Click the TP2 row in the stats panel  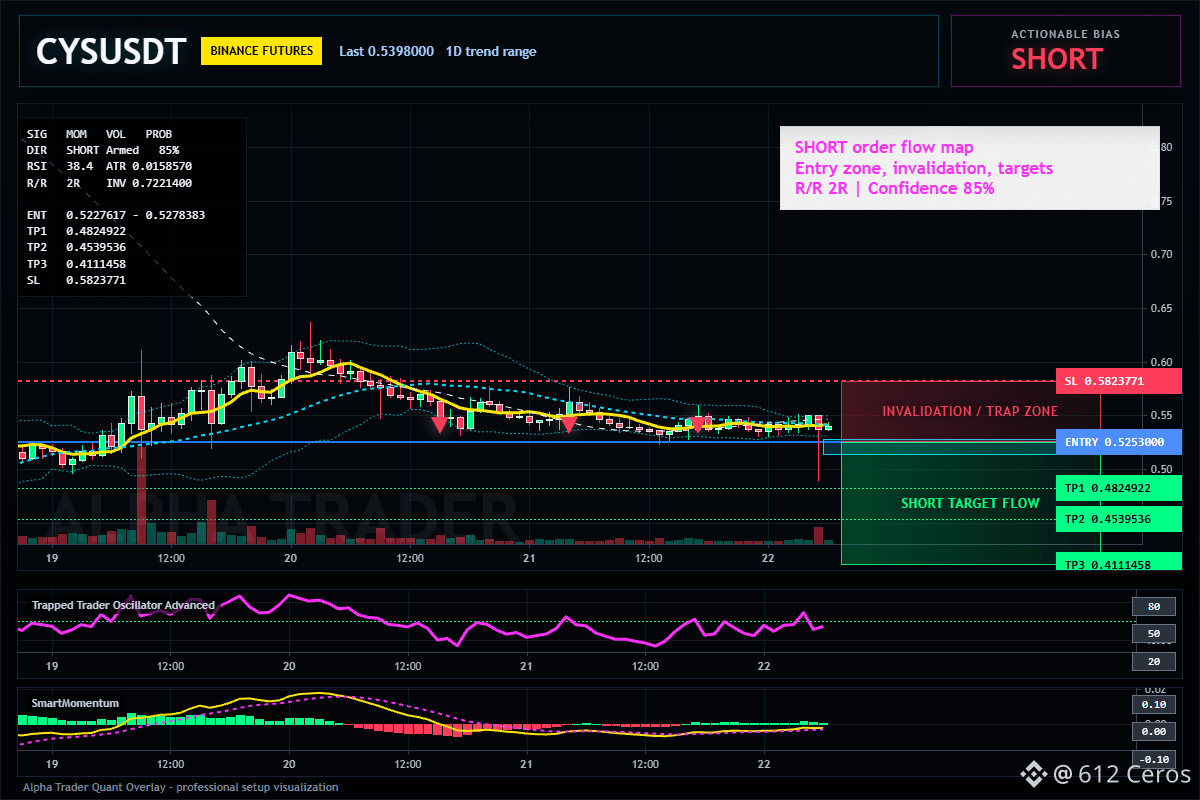[76, 246]
